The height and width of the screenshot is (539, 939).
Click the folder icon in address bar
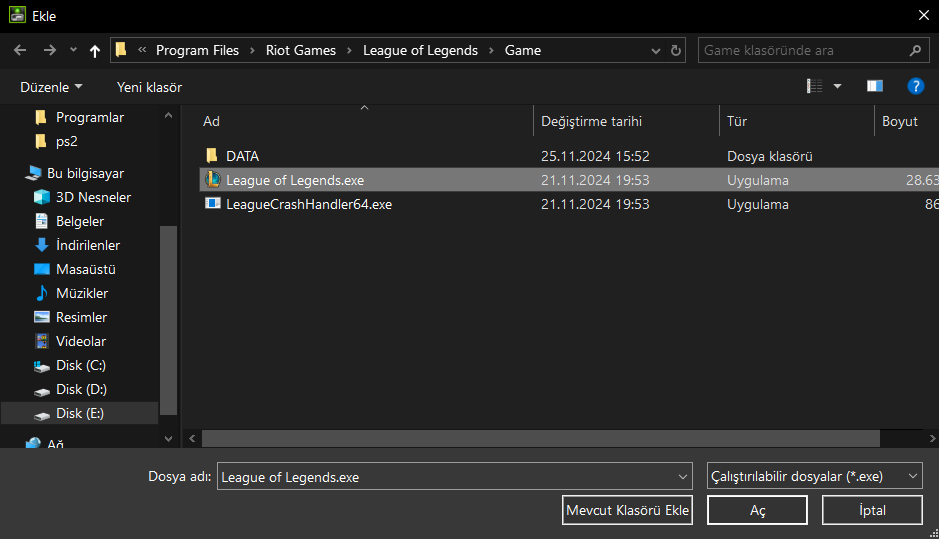[121, 50]
